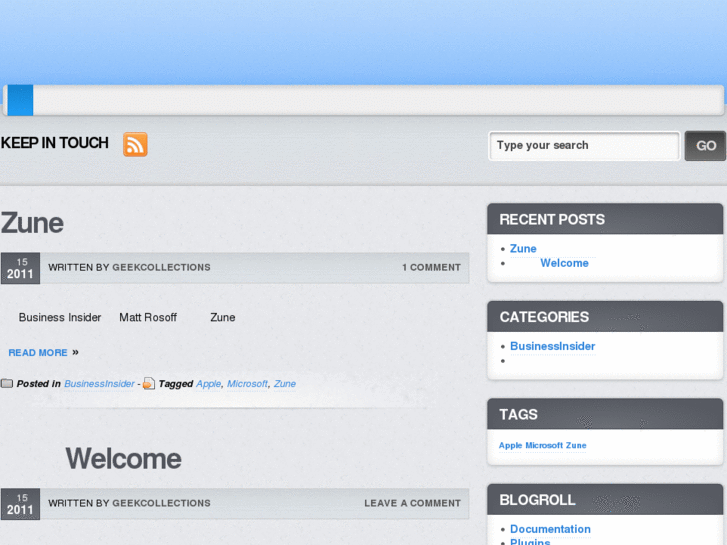The image size is (727, 545).
Task: Open BusinessInsider category in Posted in
Action: click(x=99, y=384)
